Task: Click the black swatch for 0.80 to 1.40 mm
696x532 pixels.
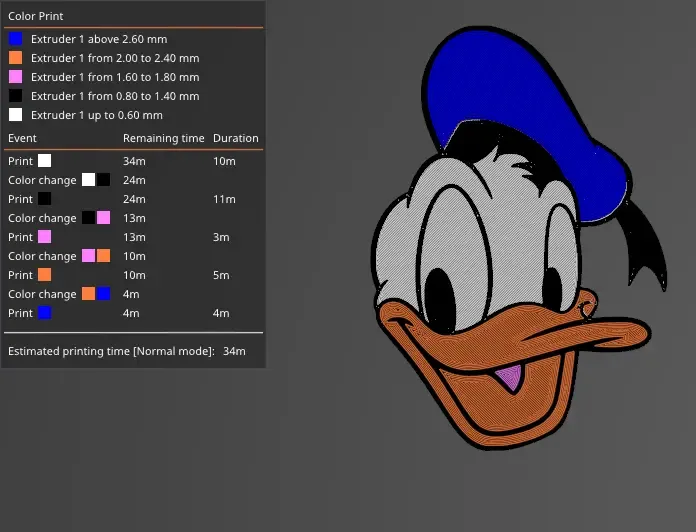Action: [16, 96]
